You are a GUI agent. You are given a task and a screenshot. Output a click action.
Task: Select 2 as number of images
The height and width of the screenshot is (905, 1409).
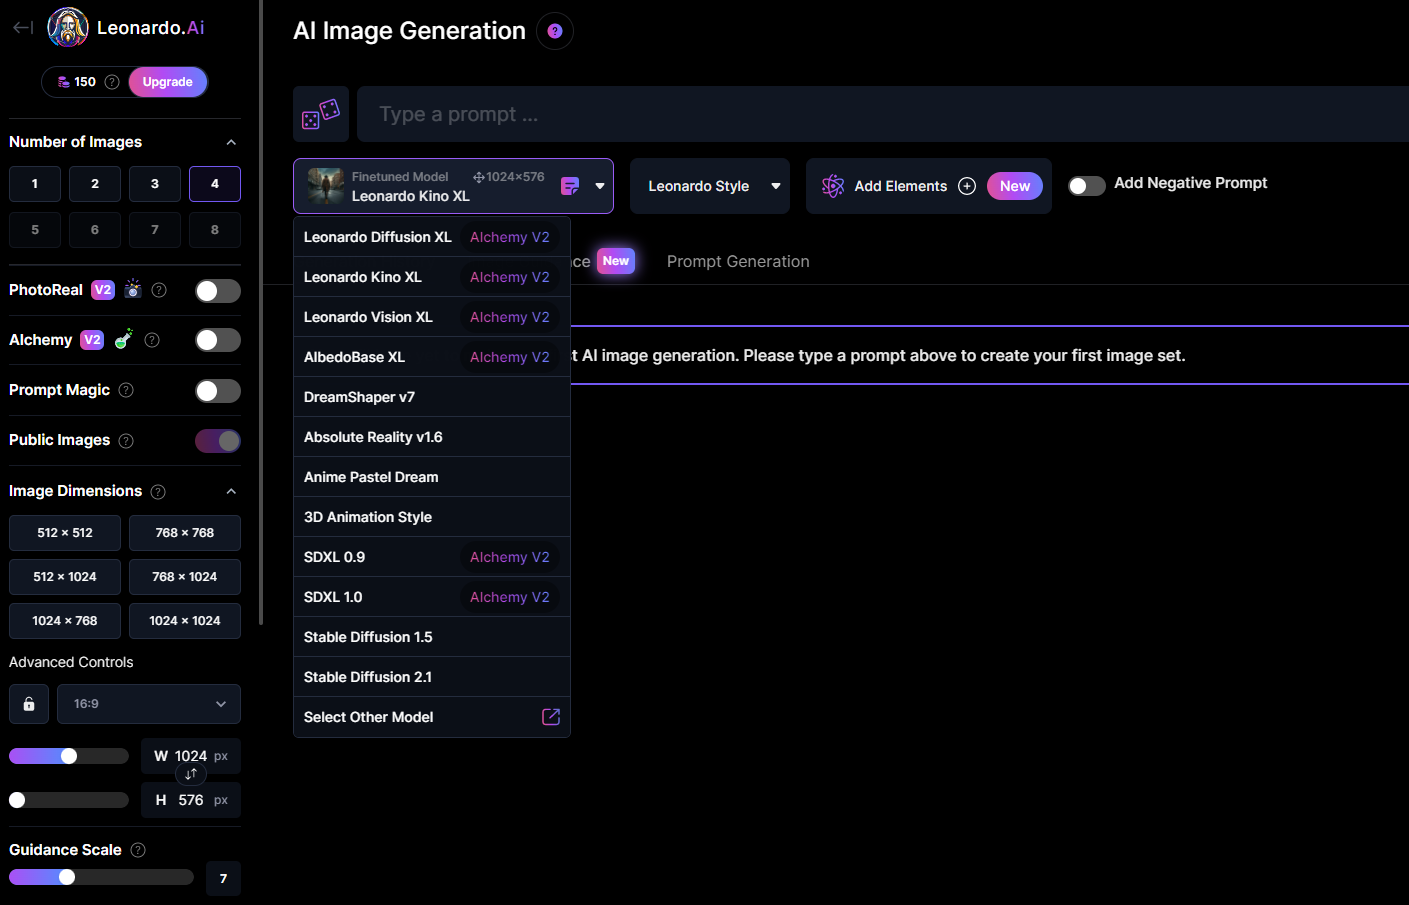click(x=95, y=184)
